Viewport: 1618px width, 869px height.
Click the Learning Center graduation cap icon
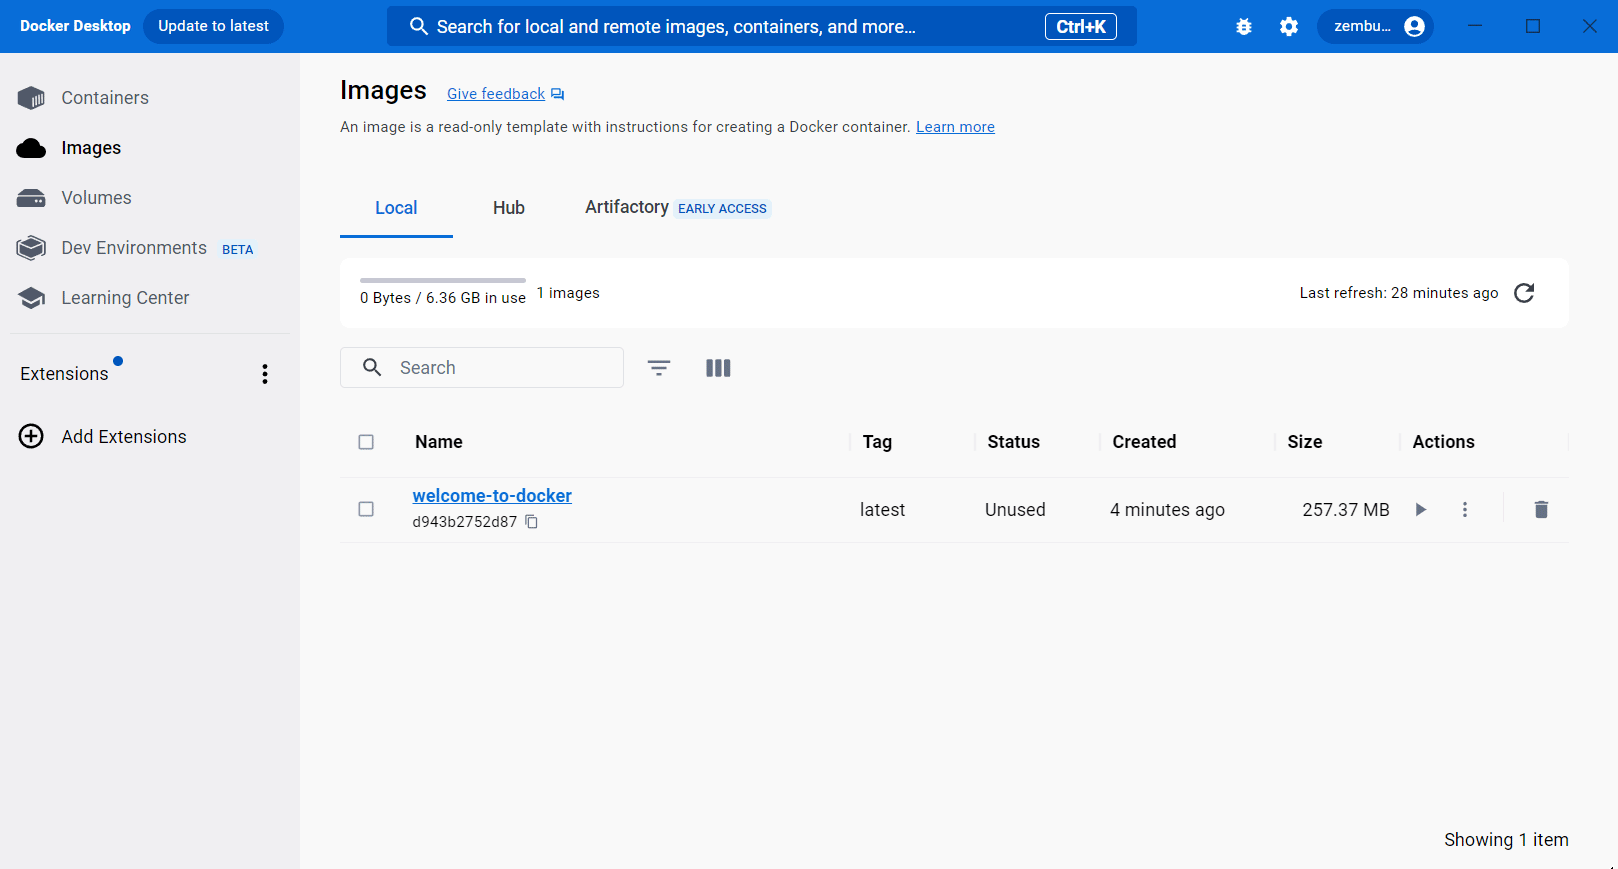click(x=31, y=298)
